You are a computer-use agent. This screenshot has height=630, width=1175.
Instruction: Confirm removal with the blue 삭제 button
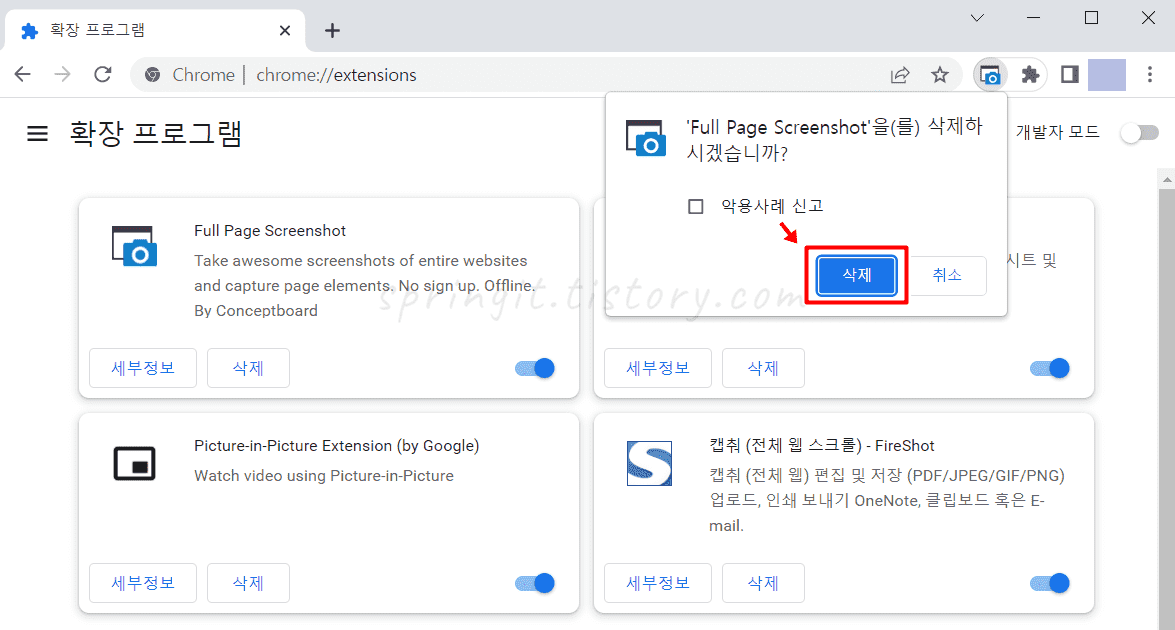pos(857,275)
